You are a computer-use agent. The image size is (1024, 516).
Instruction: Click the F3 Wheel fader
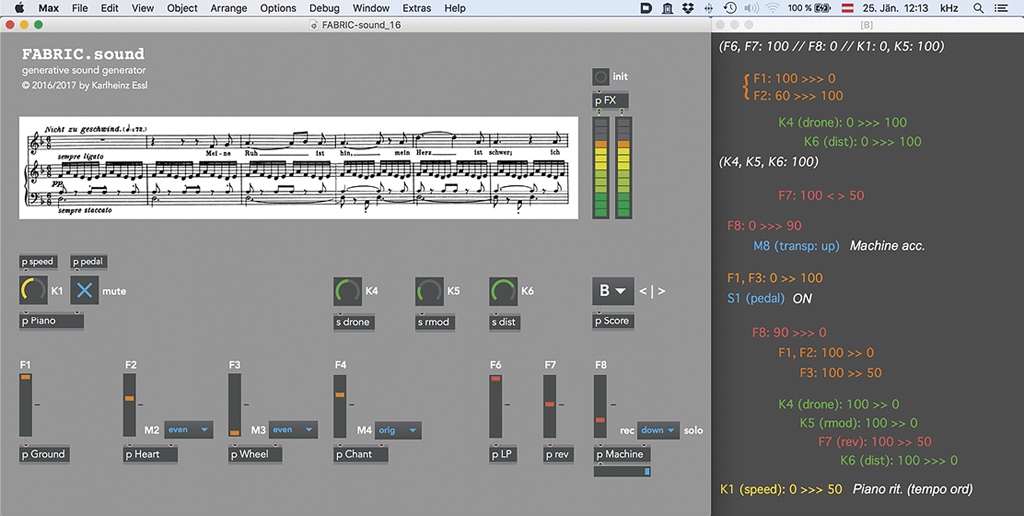click(234, 405)
